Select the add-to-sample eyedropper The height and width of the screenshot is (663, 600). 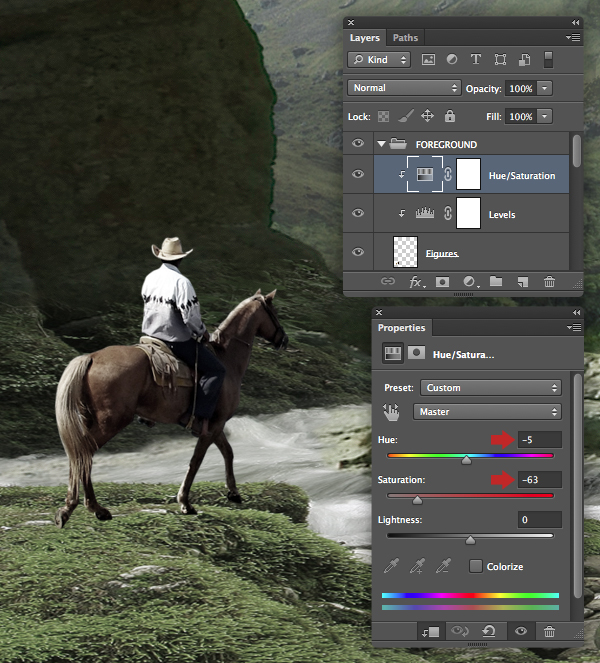click(417, 566)
